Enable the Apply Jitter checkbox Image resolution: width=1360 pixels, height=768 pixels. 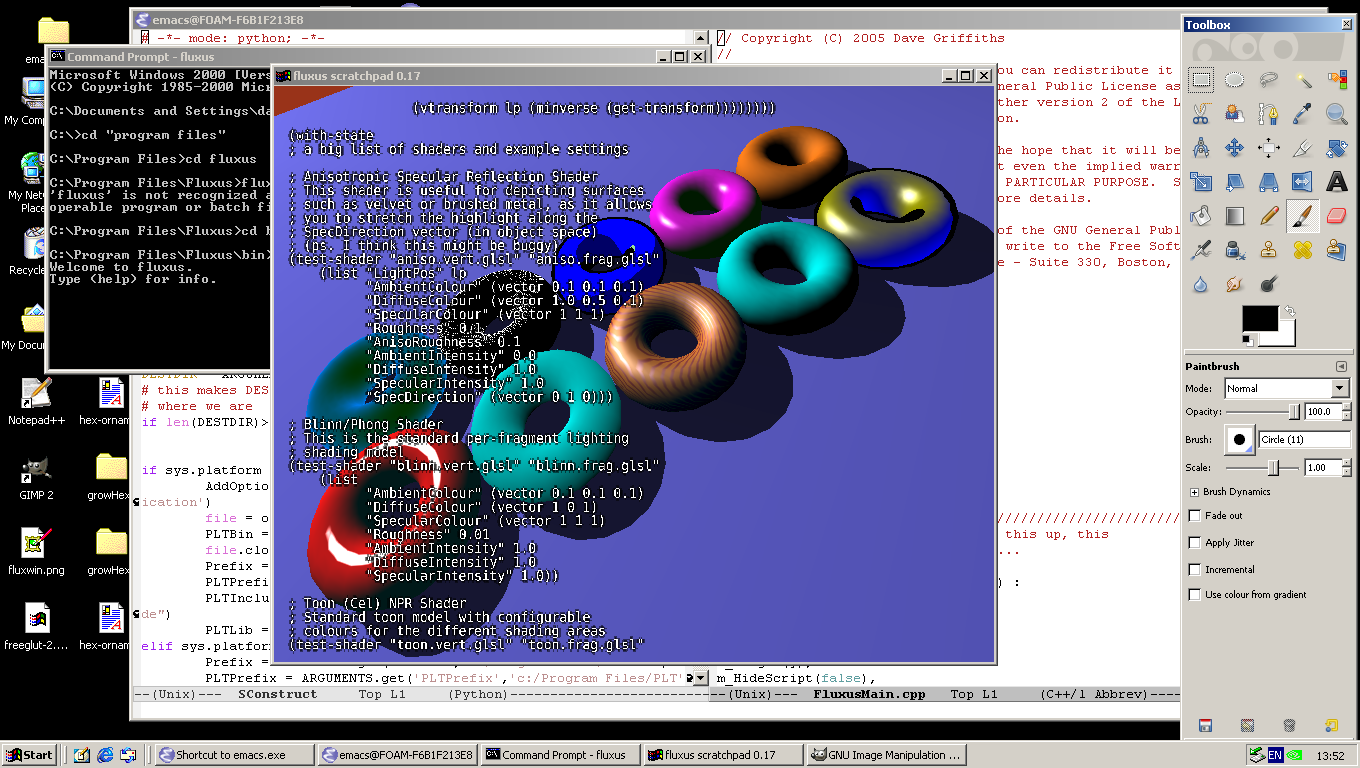1195,543
